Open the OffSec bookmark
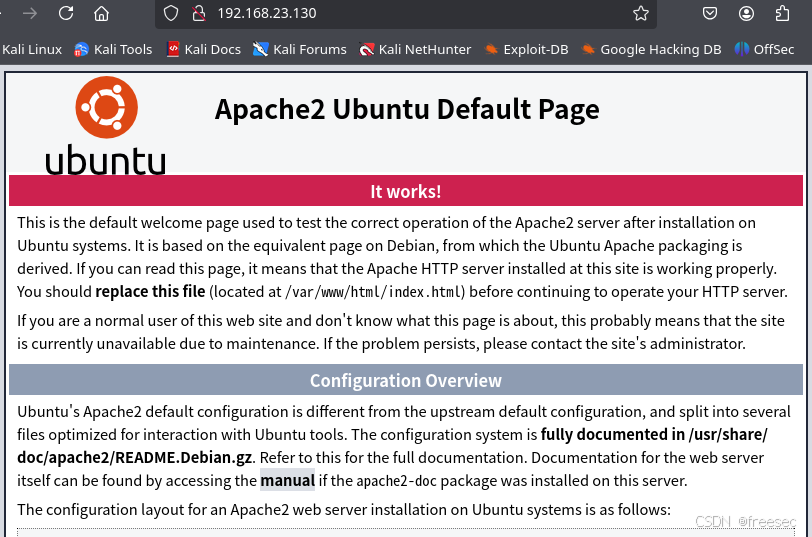This screenshot has width=812, height=537. point(764,50)
